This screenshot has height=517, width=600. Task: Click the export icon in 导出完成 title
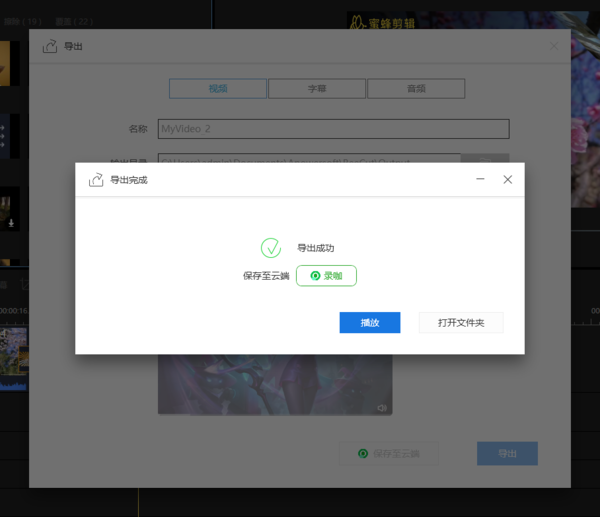coord(96,179)
